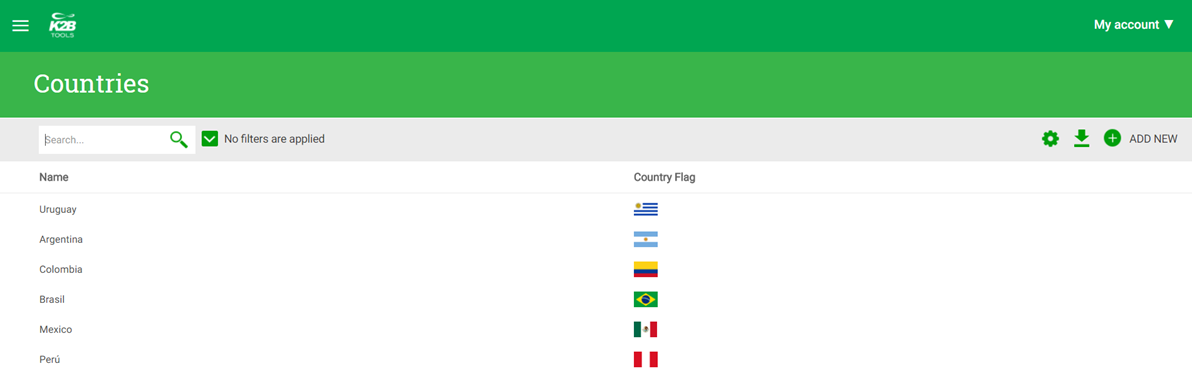Click the K2B Tools logo
1192x371 pixels.
62,26
